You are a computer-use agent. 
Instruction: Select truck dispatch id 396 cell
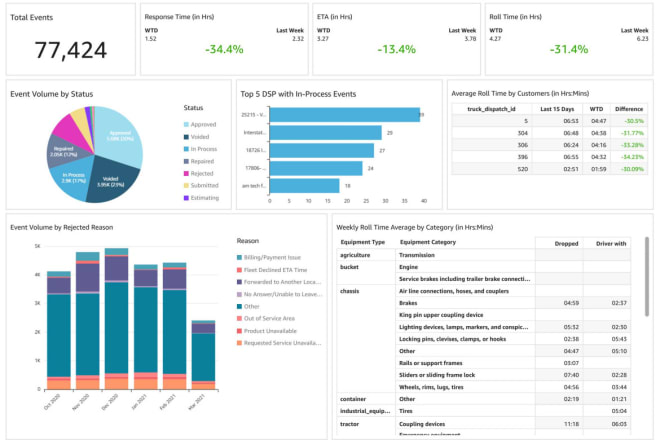click(x=491, y=157)
